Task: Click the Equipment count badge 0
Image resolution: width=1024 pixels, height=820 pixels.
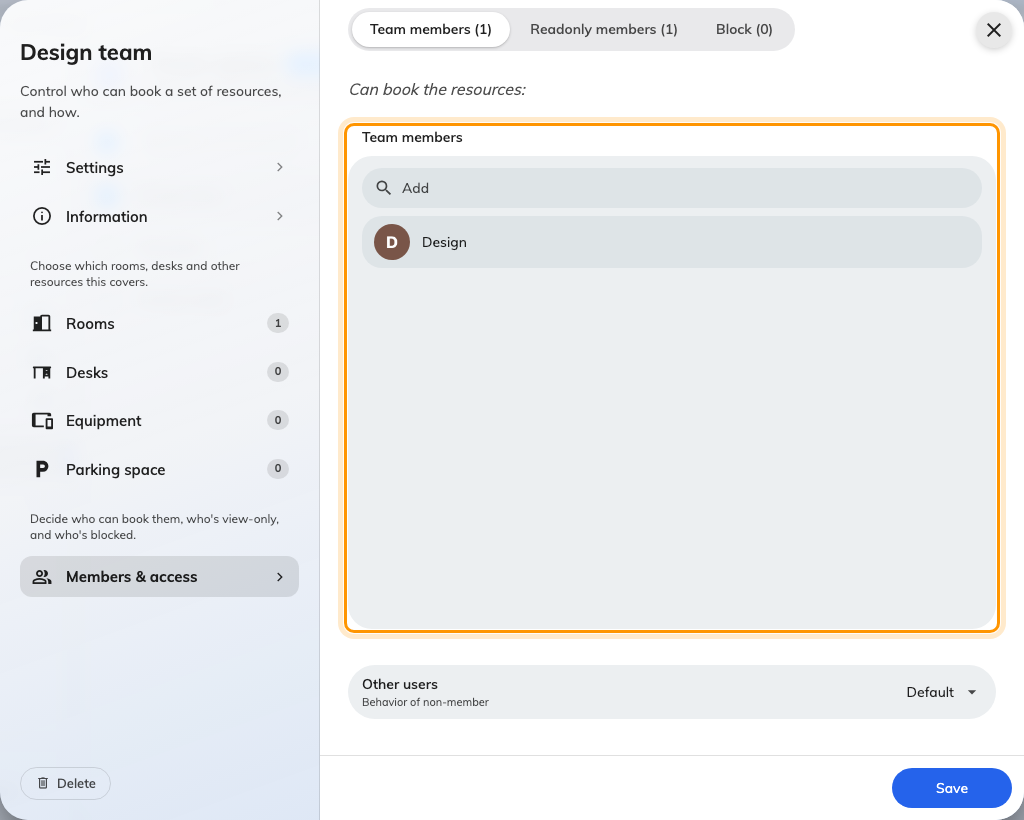Action: [278, 420]
